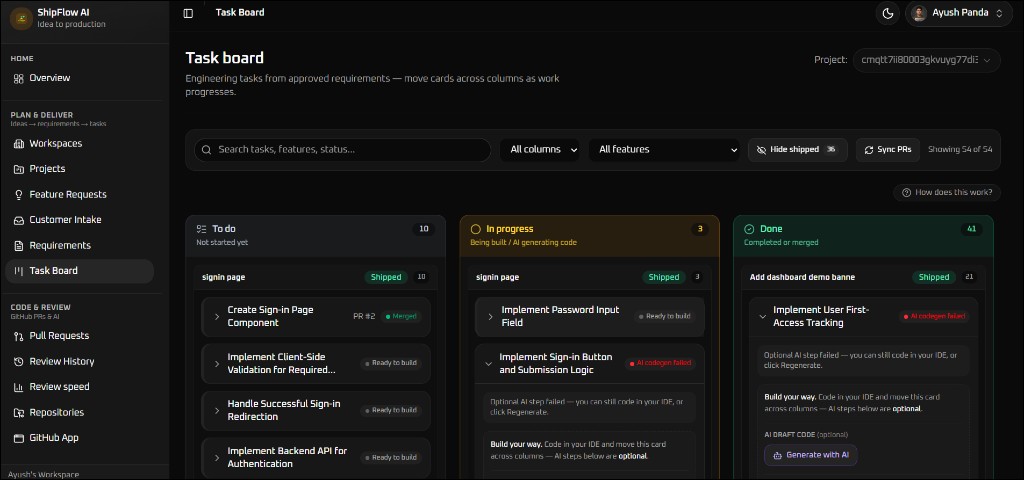Click How does this work? help link

tap(947, 193)
